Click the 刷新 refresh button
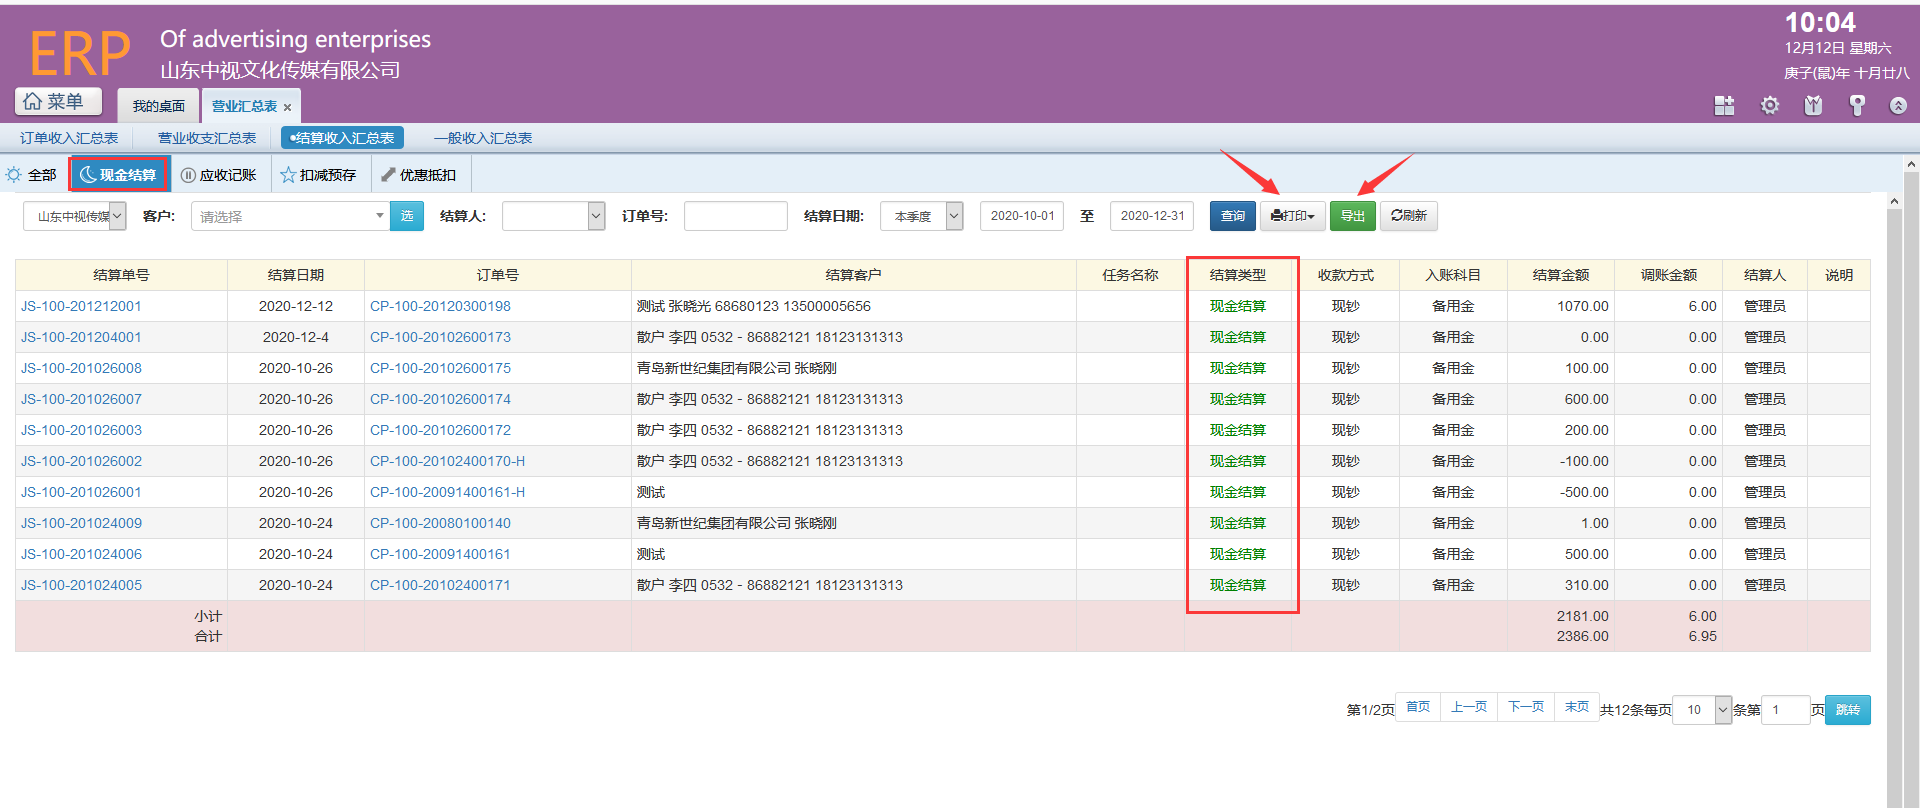The image size is (1920, 808). tap(1409, 216)
